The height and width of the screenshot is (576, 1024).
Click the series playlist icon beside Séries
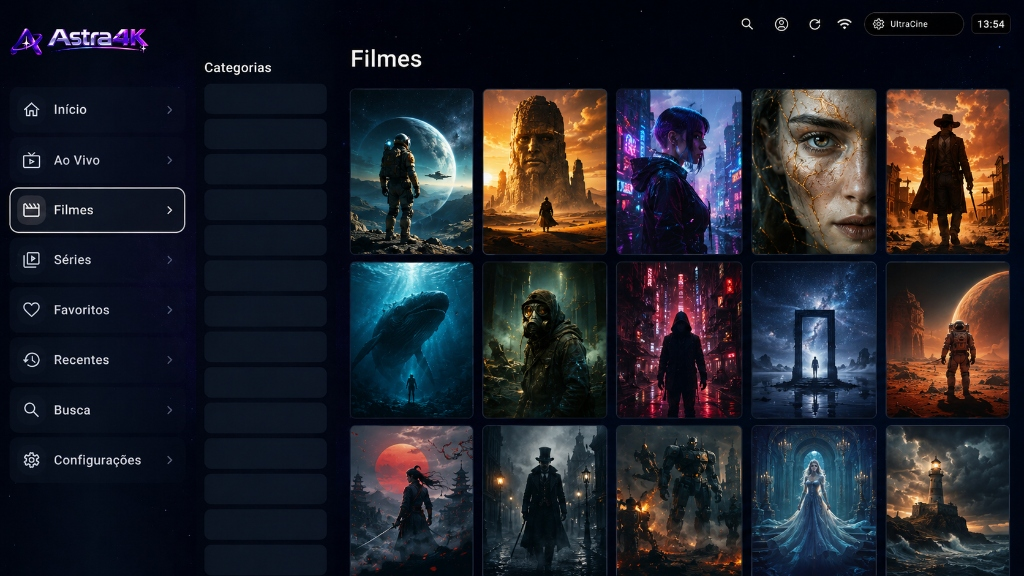coord(31,260)
